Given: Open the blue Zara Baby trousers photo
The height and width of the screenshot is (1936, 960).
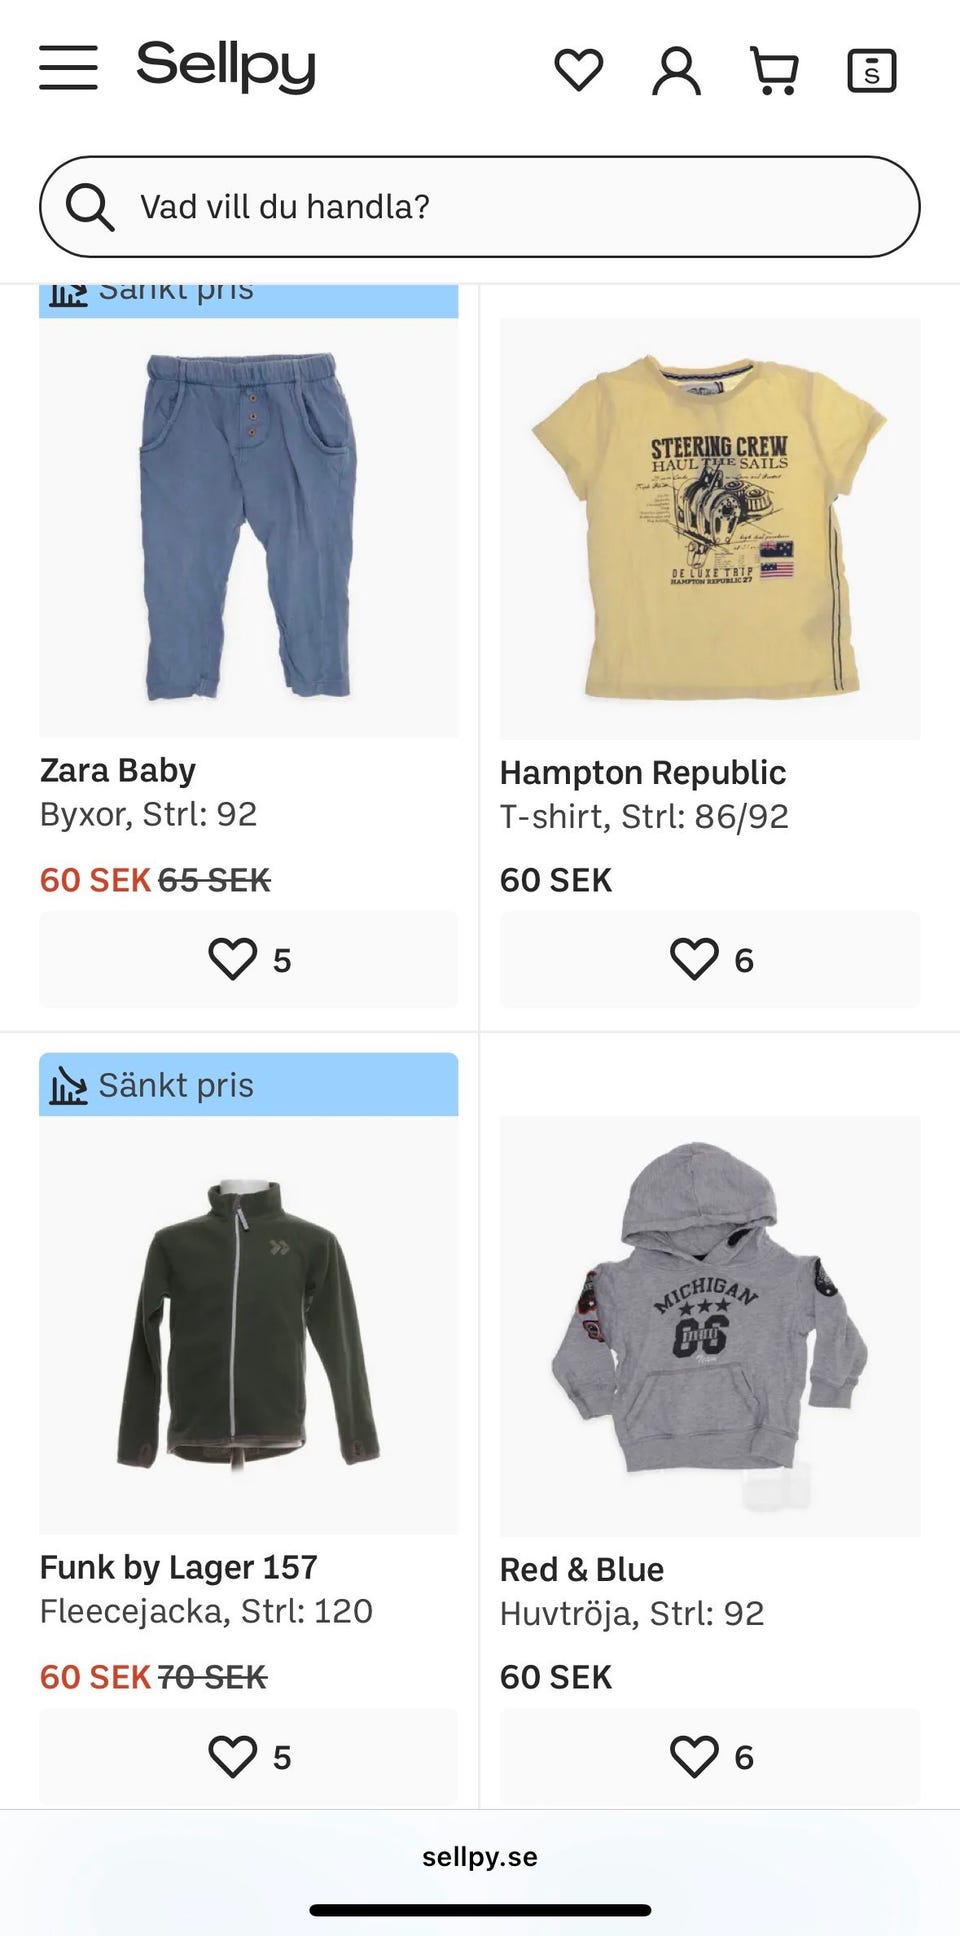Looking at the screenshot, I should (x=248, y=528).
